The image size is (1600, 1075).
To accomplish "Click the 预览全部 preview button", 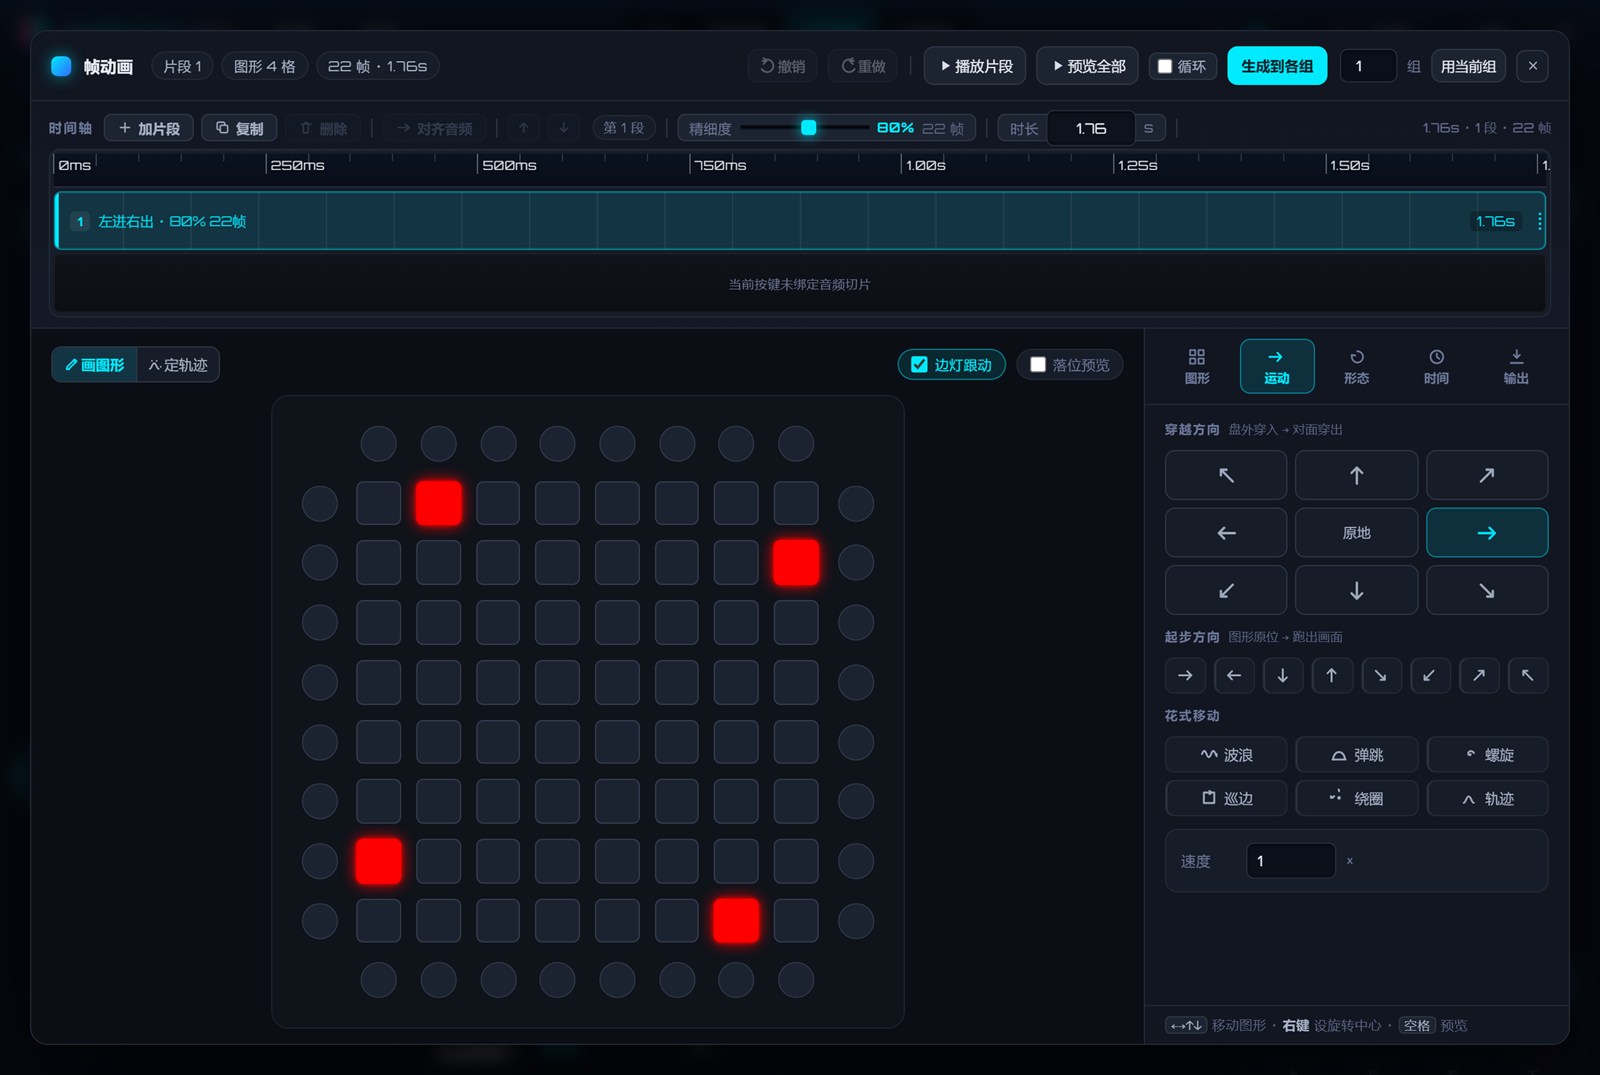I will pos(1088,66).
